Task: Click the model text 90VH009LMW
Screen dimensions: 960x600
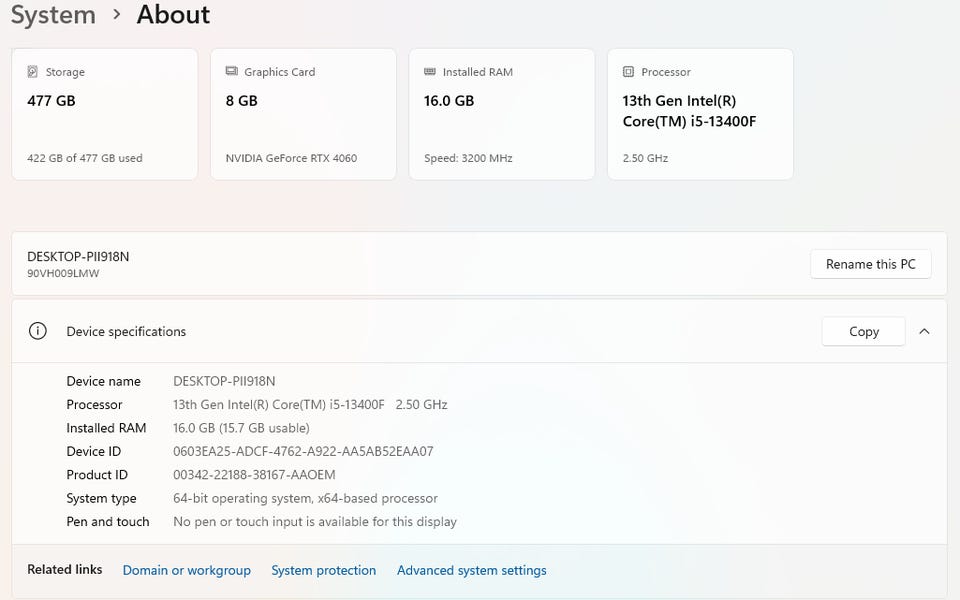Action: [x=63, y=274]
